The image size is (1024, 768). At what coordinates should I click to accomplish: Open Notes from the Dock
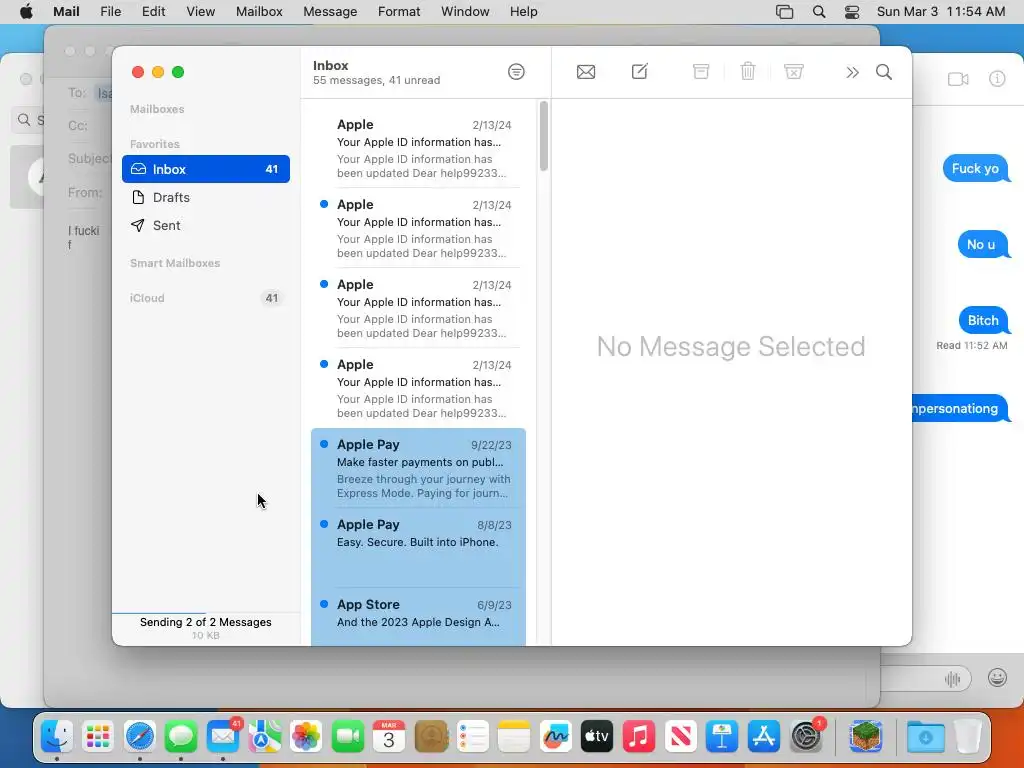(x=513, y=737)
